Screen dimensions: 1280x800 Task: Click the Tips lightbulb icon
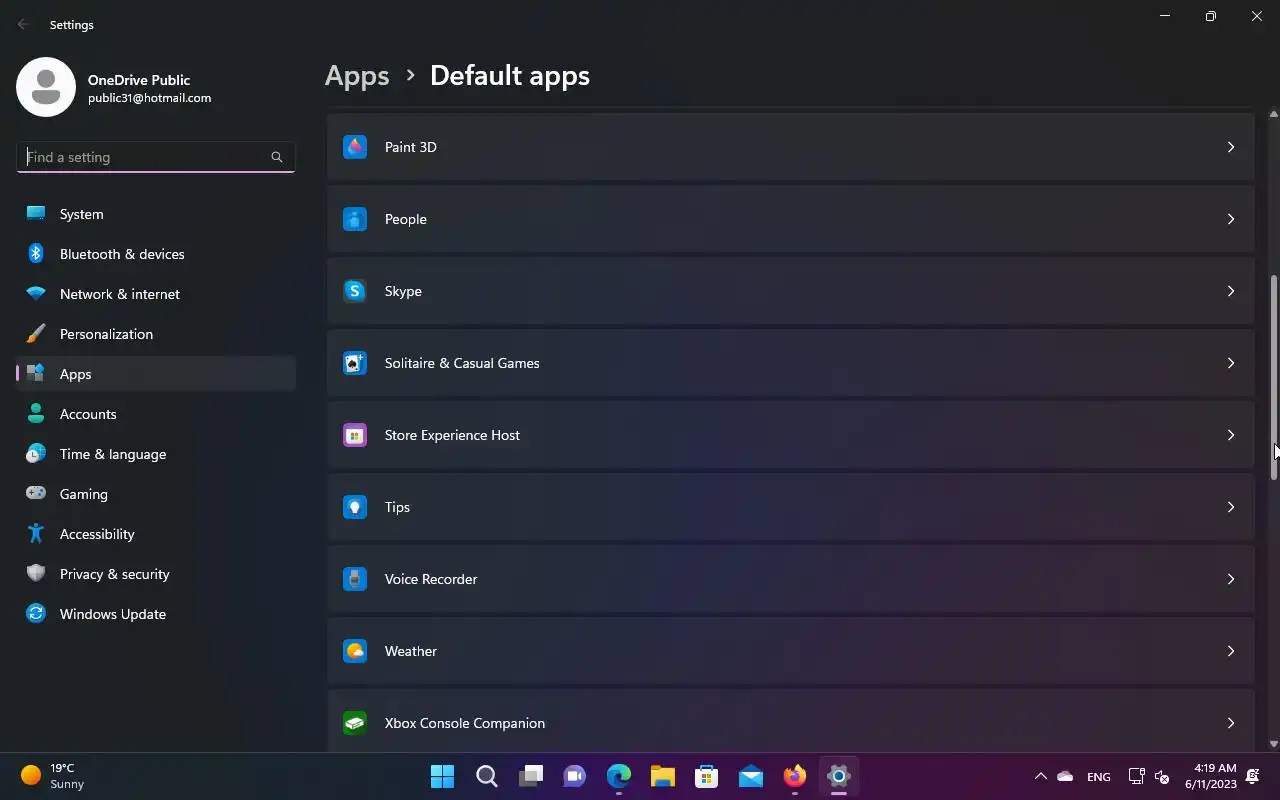(355, 507)
